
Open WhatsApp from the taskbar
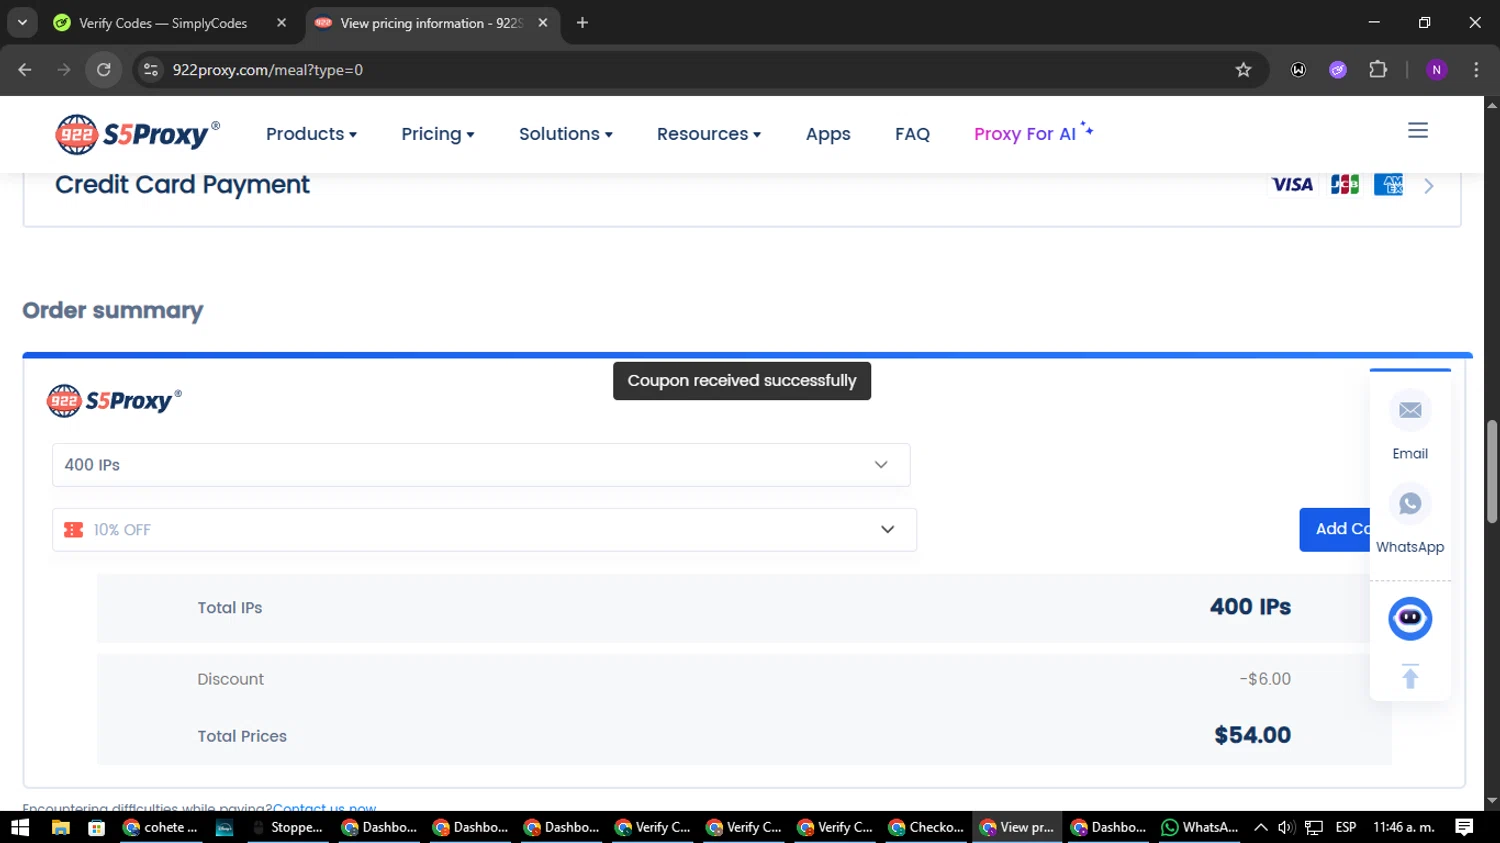1199,827
